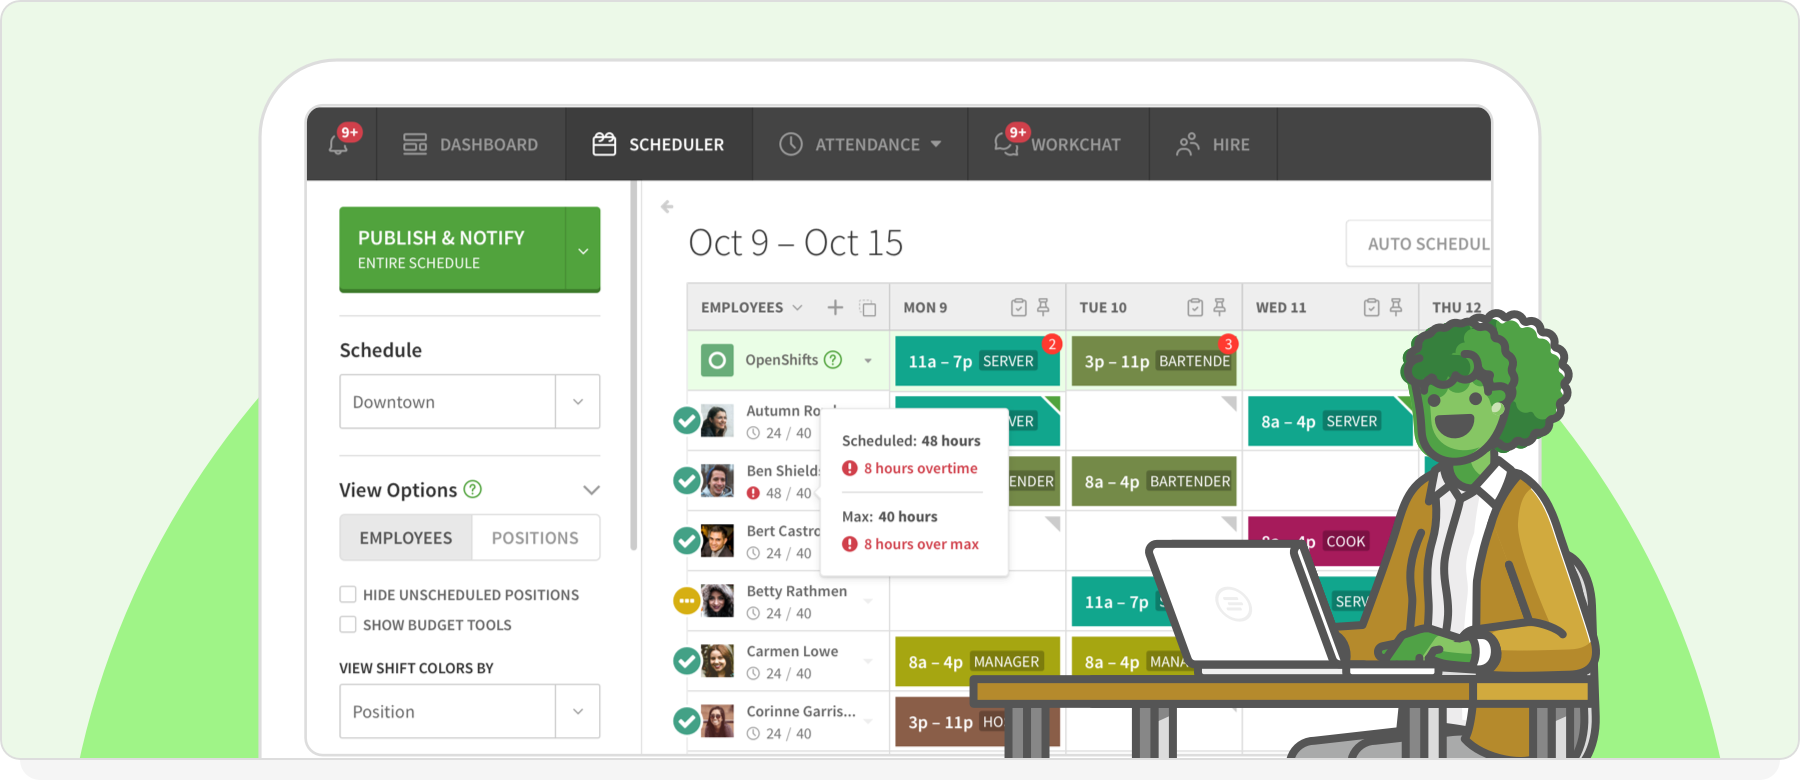Screen dimensions: 1800x780
Task: Expand the OpenShifts row arrow
Action: [x=868, y=361]
